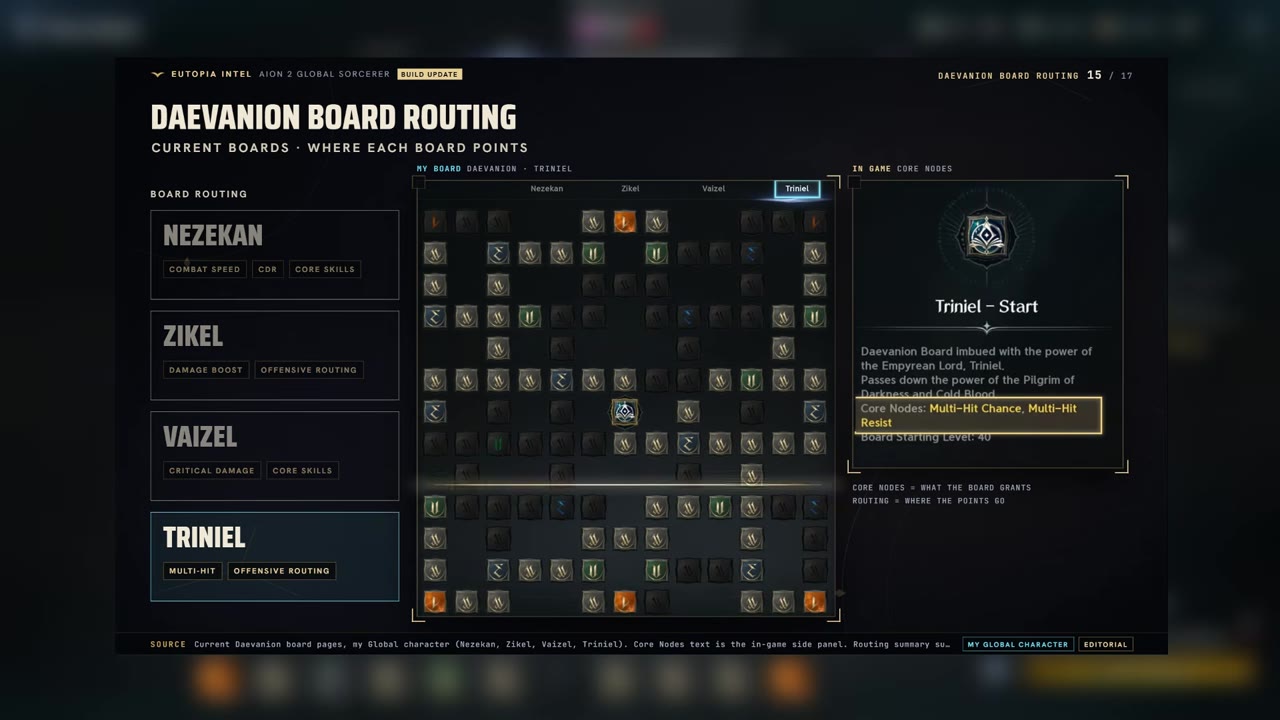Click the highlighted Core Nodes Multi-Hit line

(x=980, y=415)
